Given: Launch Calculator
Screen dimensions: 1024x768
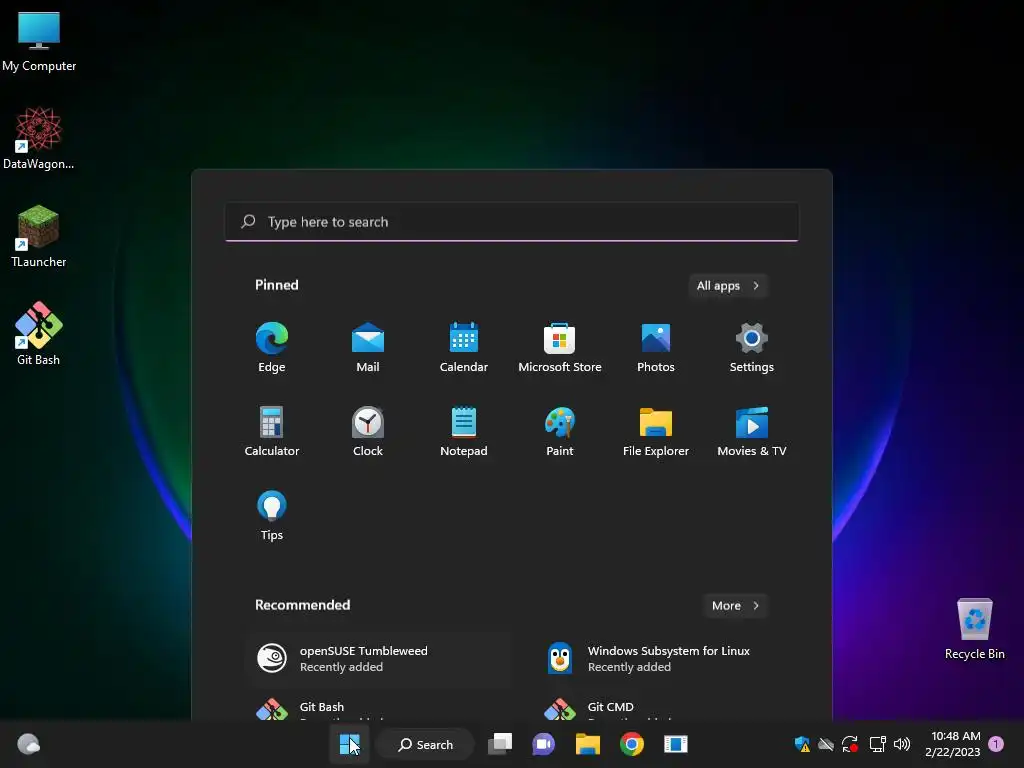Looking at the screenshot, I should tap(272, 431).
